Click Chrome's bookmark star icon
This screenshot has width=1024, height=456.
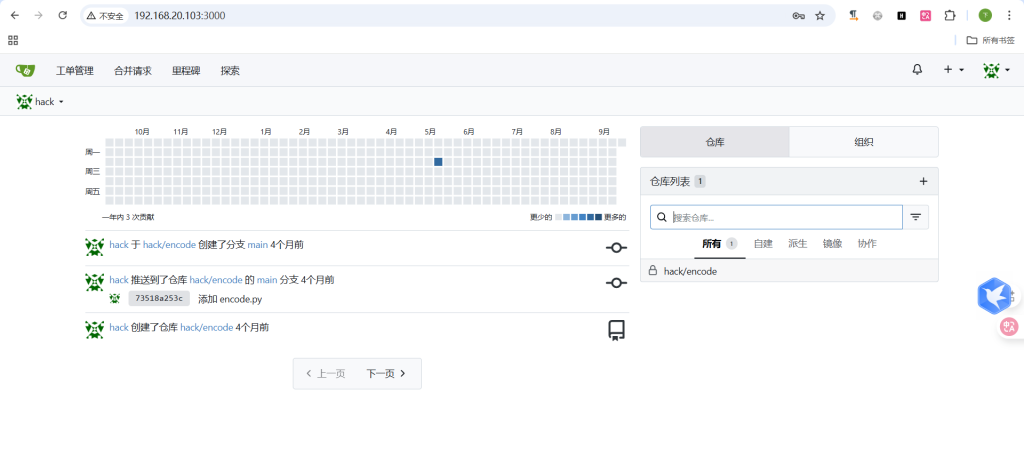pos(820,16)
